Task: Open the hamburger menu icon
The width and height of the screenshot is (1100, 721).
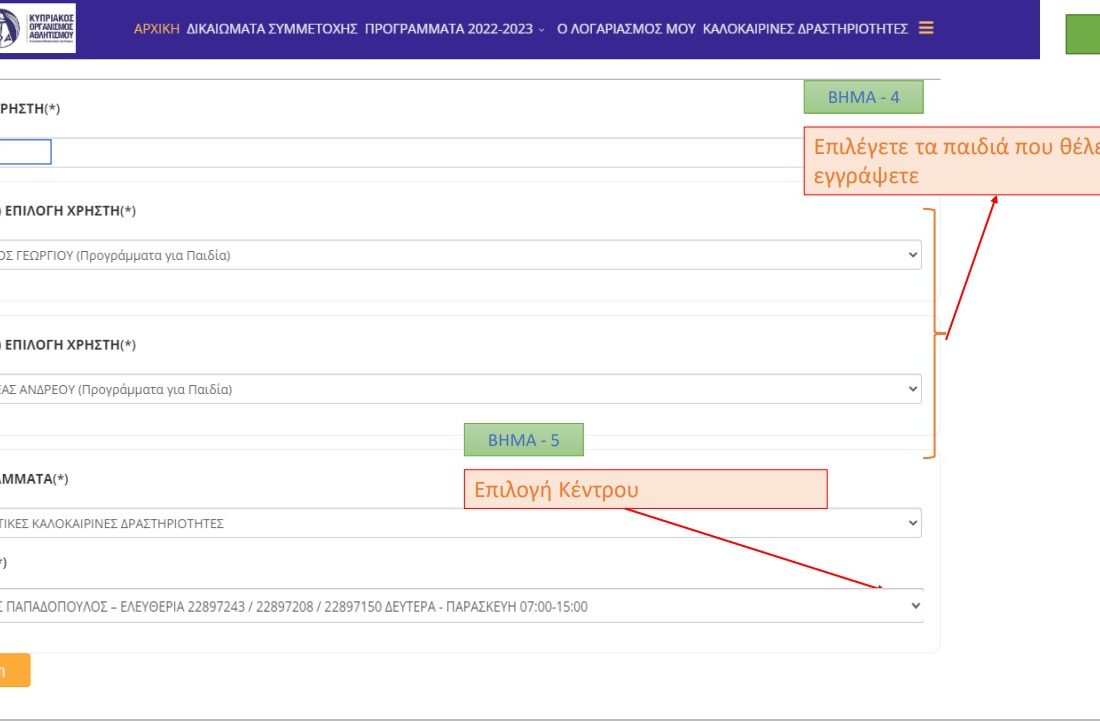Action: pyautogui.click(x=926, y=28)
